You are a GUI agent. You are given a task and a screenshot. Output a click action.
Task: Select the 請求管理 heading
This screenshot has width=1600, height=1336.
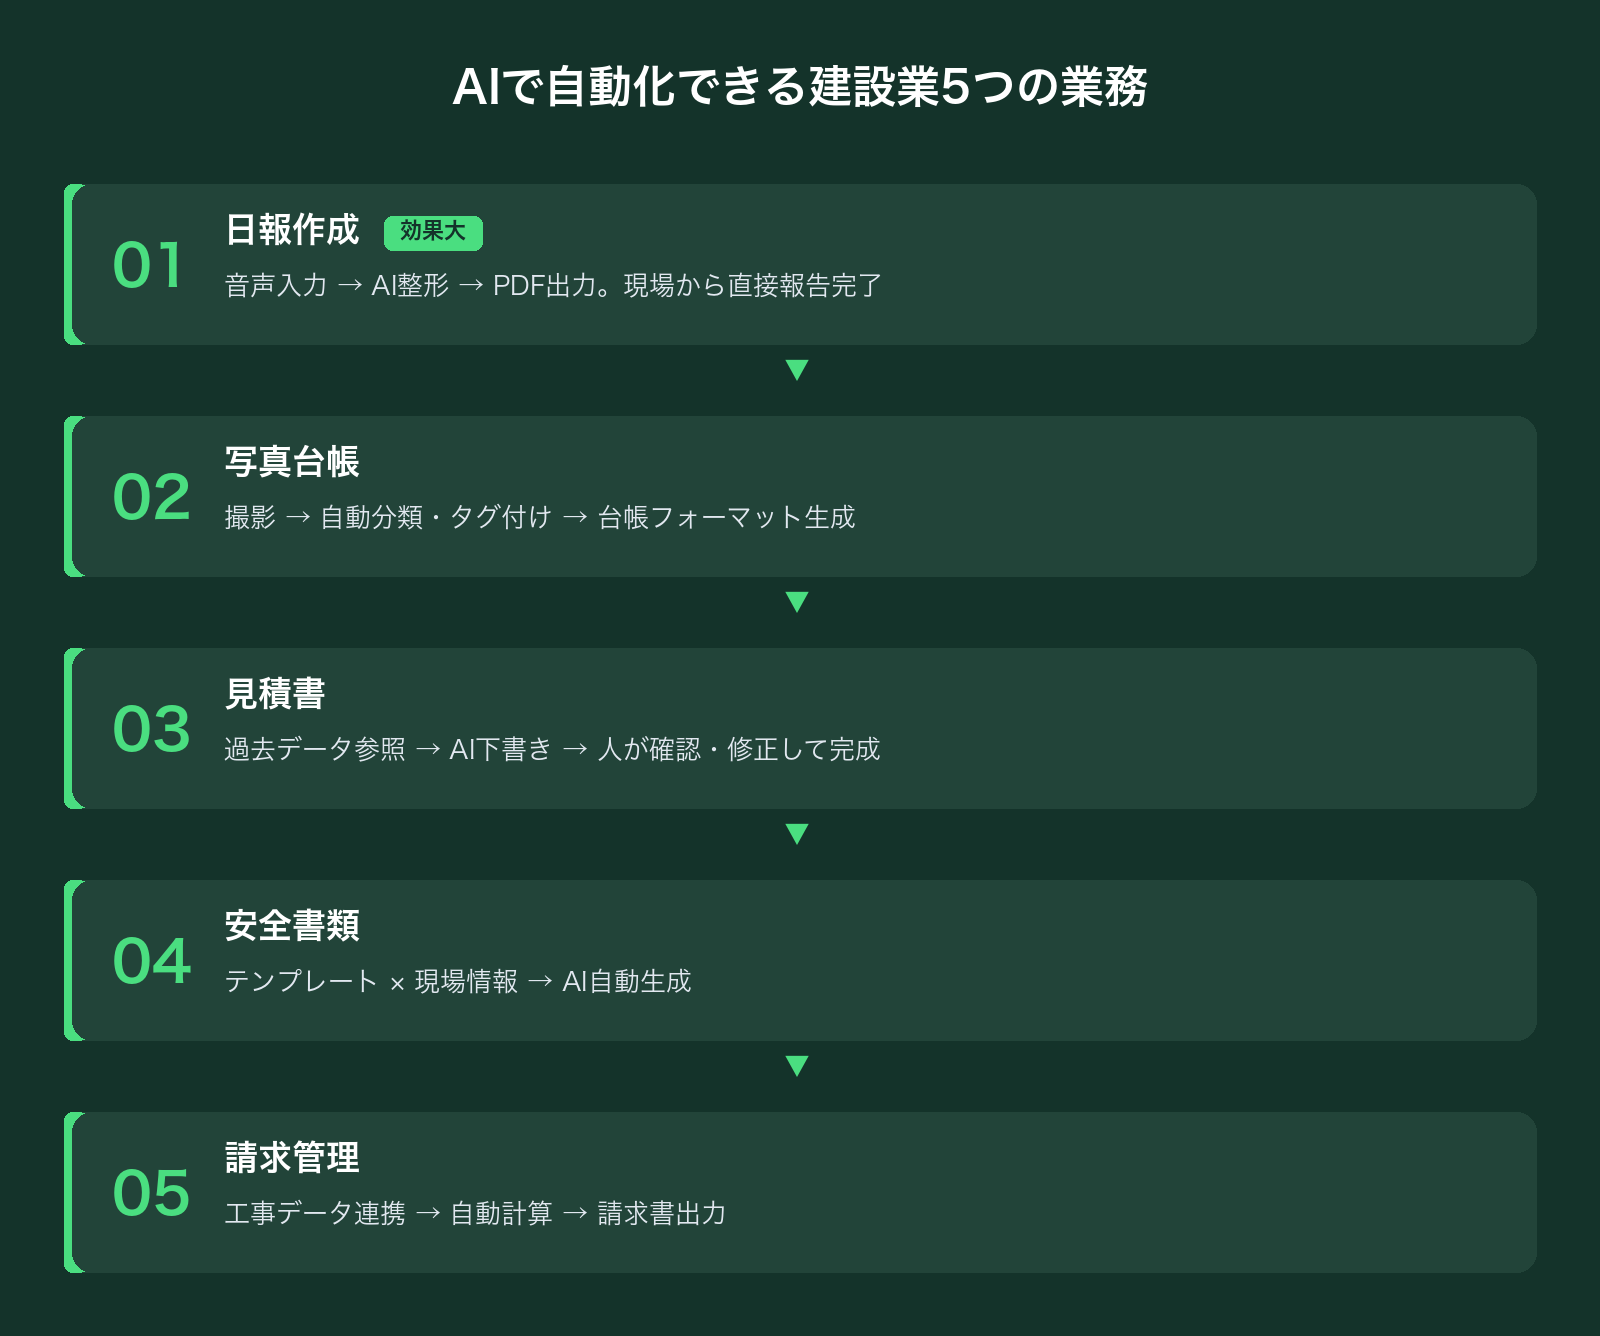[292, 1158]
